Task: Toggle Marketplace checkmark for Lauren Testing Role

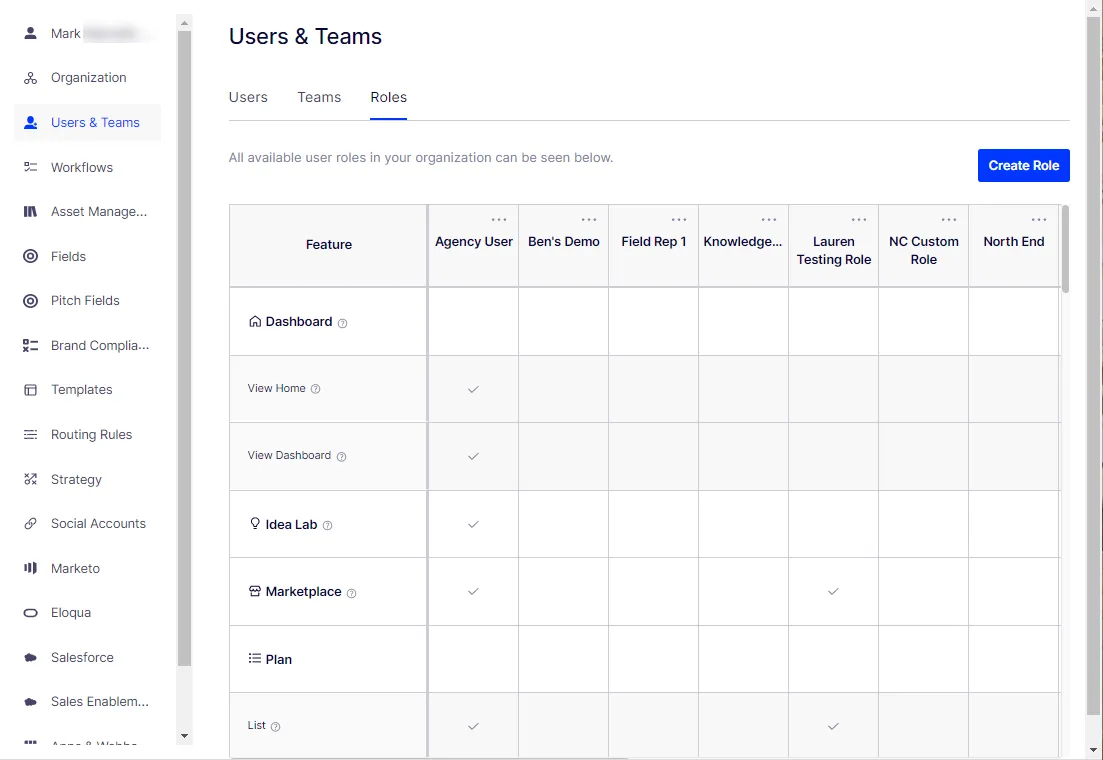Action: (834, 591)
